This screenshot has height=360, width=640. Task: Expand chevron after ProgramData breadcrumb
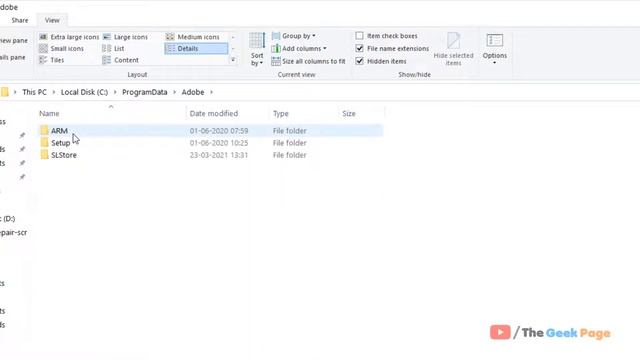click(x=174, y=92)
